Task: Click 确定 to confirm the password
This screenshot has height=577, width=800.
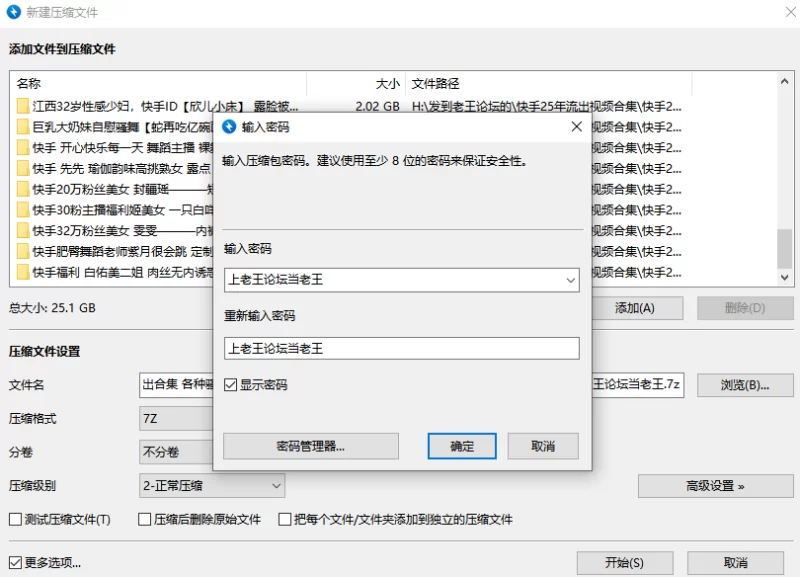Action: [462, 446]
